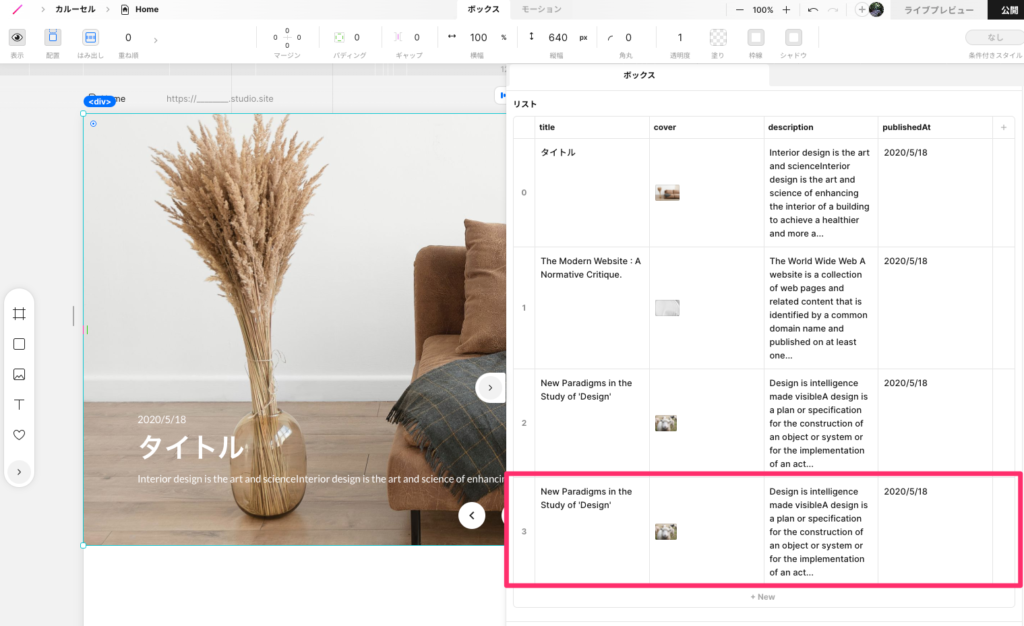Select row 1 description 'The World Wide Web'
1024x626 pixels.
coord(820,307)
